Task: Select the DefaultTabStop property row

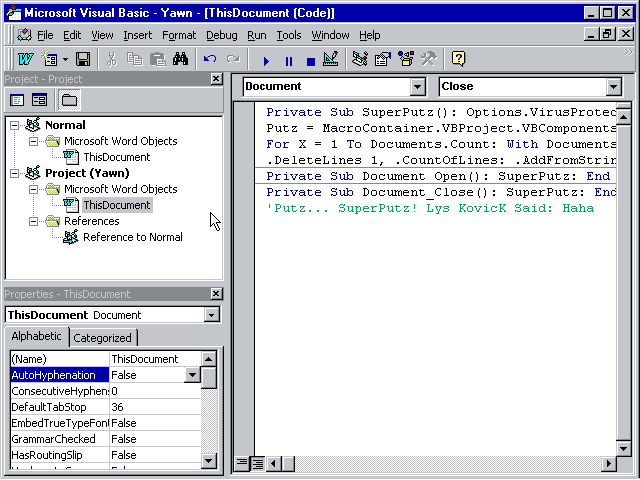Action: [x=106, y=407]
